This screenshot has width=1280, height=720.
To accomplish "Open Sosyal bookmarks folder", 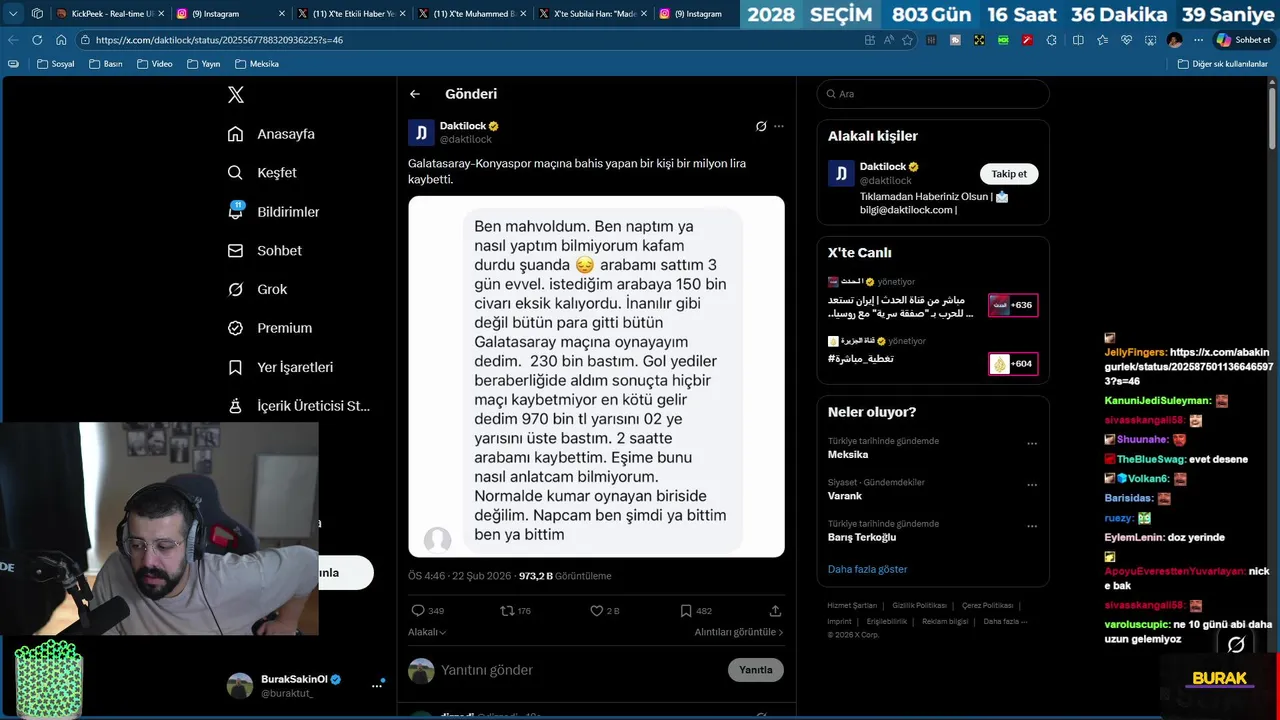I will 55,64.
